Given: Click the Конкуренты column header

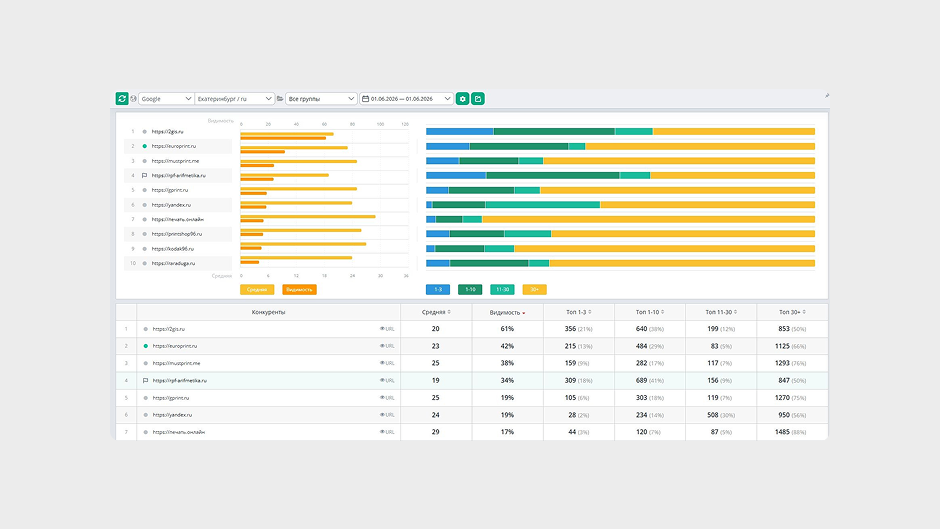Looking at the screenshot, I should (x=269, y=312).
